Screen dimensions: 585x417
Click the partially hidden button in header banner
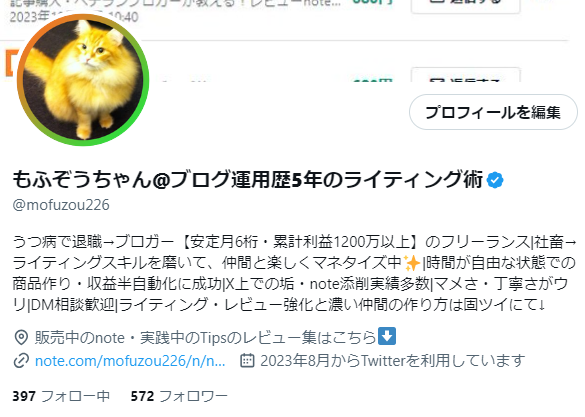click(x=466, y=75)
